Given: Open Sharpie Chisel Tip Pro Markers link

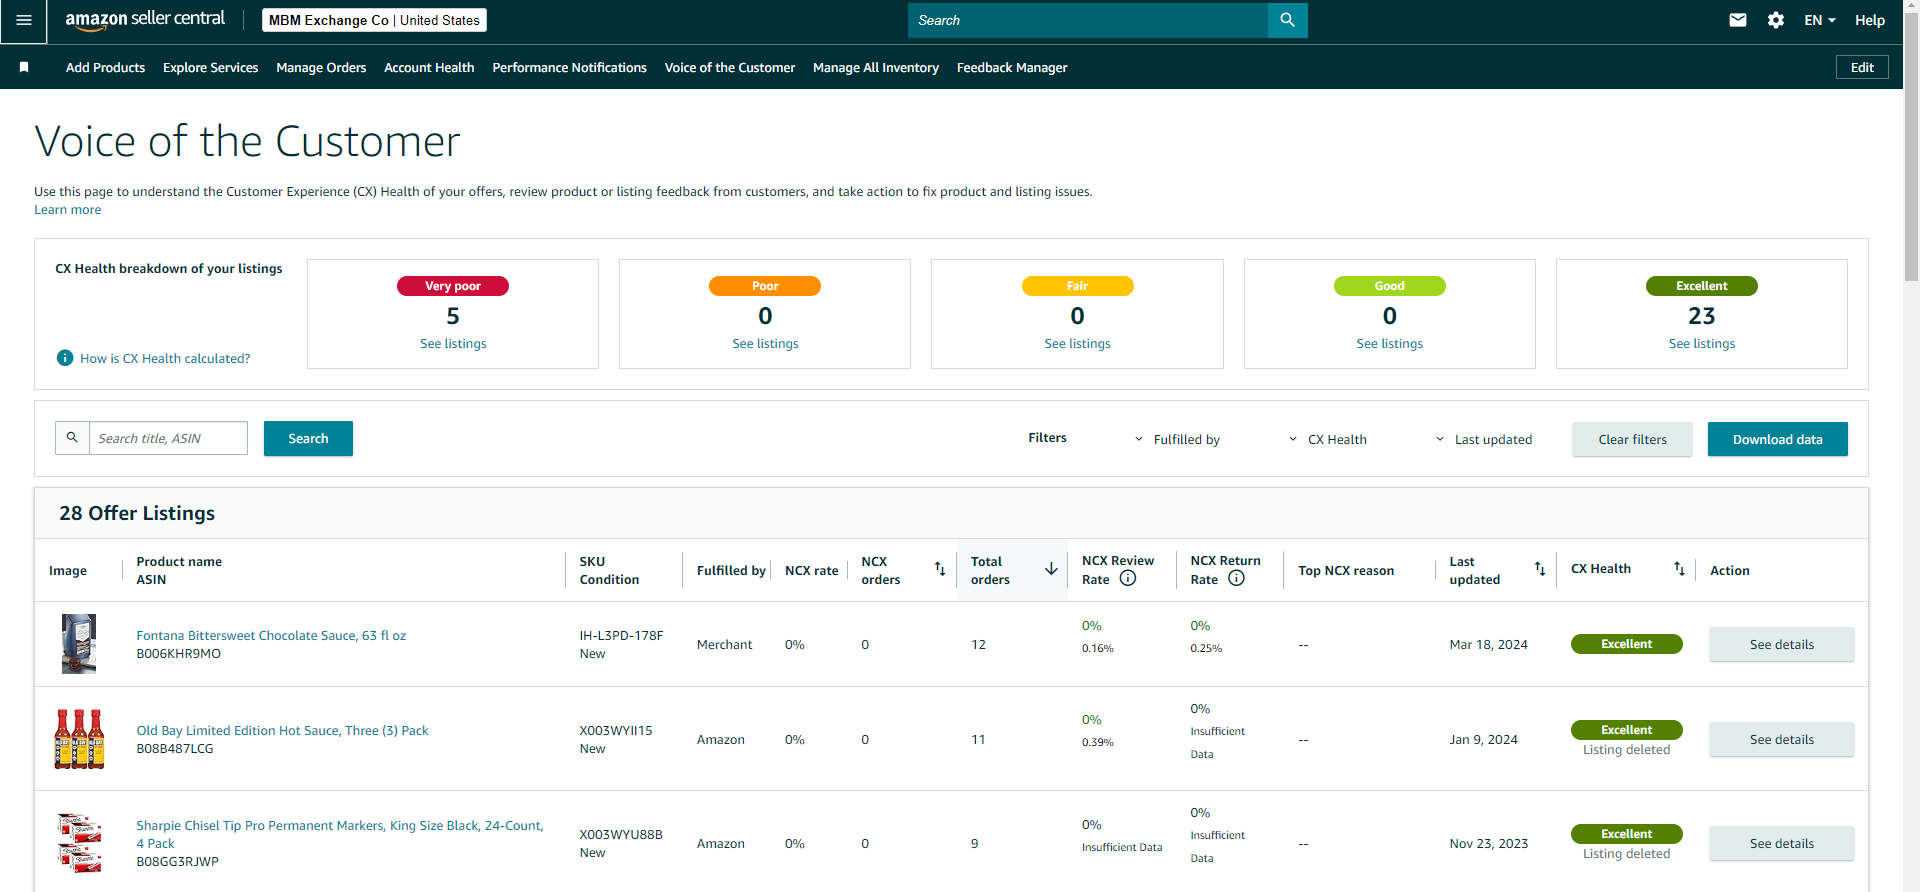Looking at the screenshot, I should pos(340,834).
